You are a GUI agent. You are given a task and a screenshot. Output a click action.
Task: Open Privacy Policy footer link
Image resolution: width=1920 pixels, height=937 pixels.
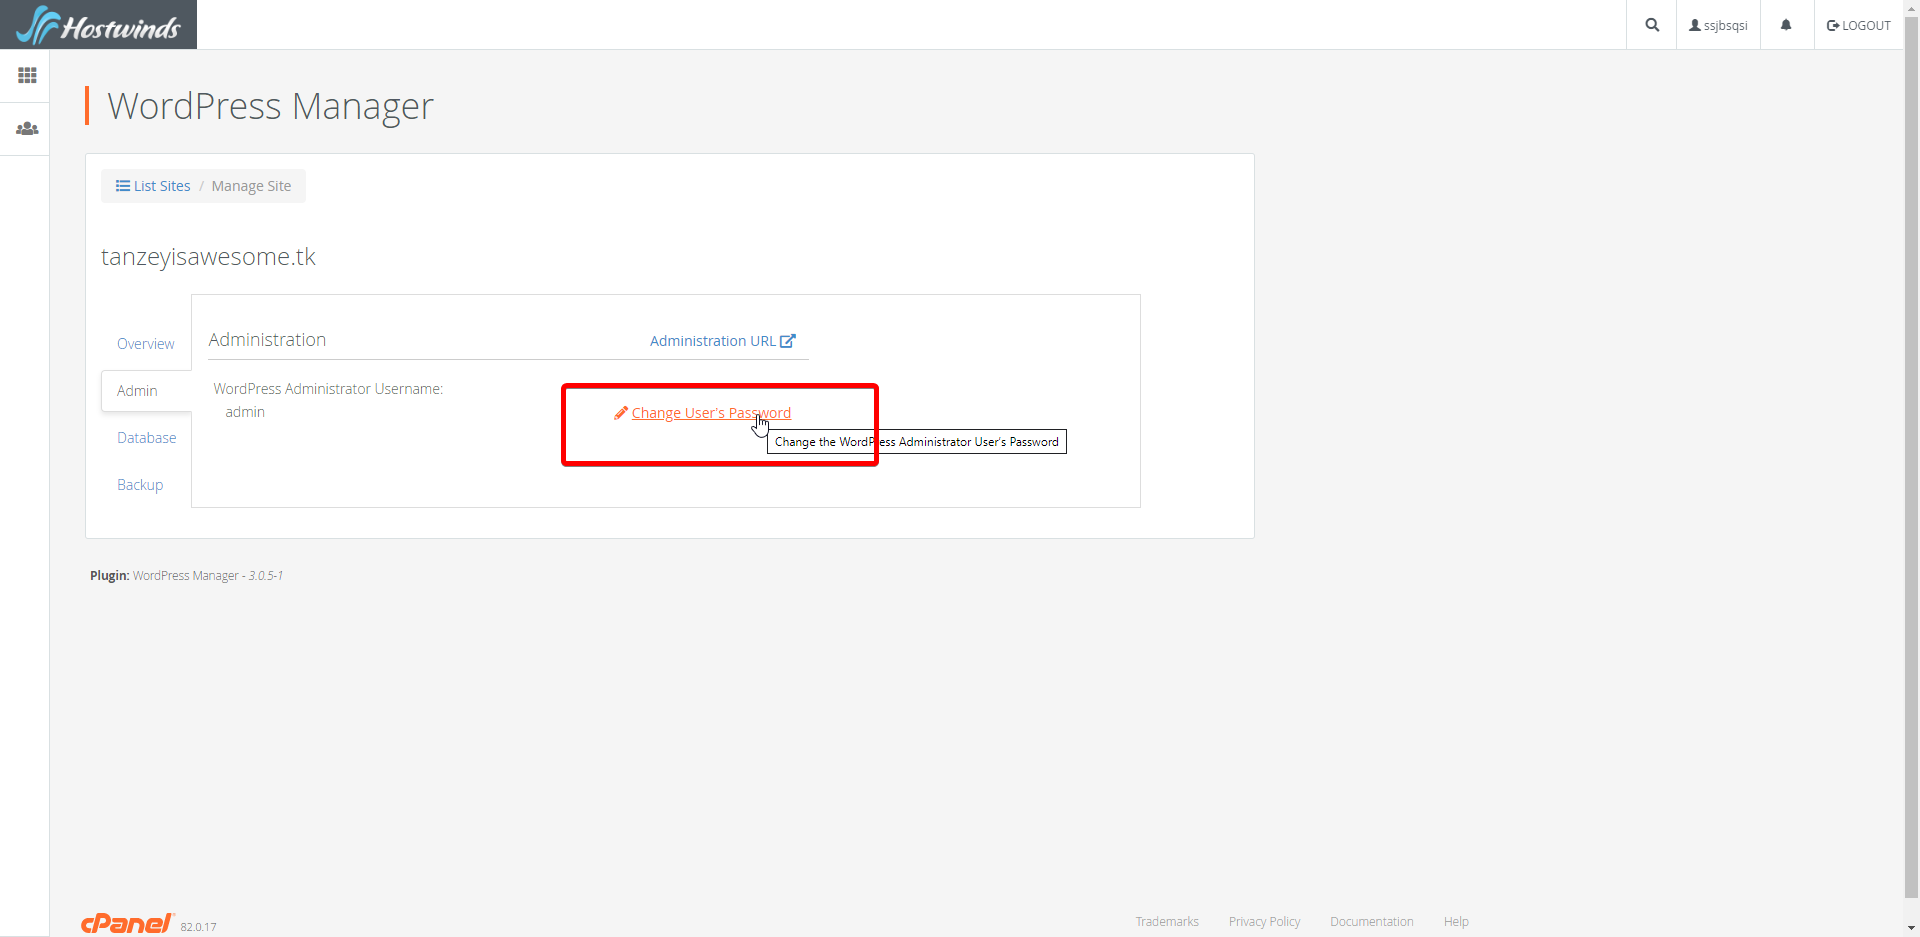pos(1265,922)
